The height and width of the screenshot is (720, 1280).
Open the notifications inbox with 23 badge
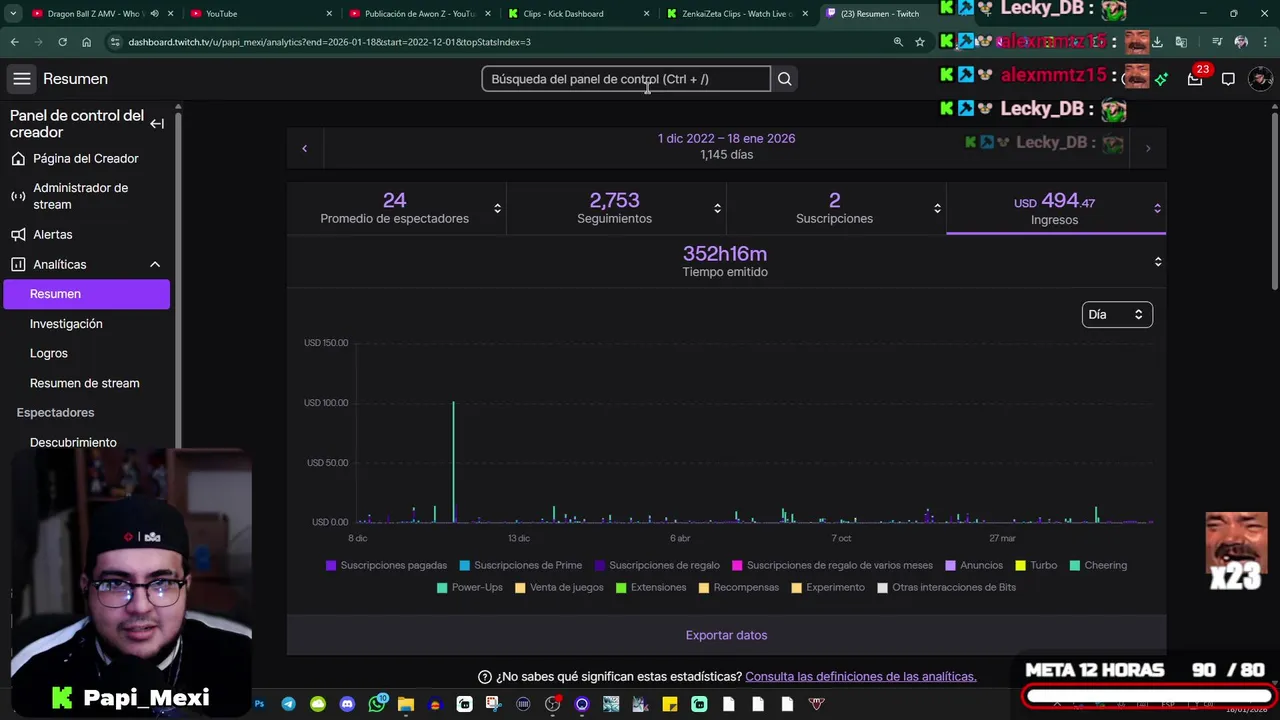click(x=1195, y=79)
